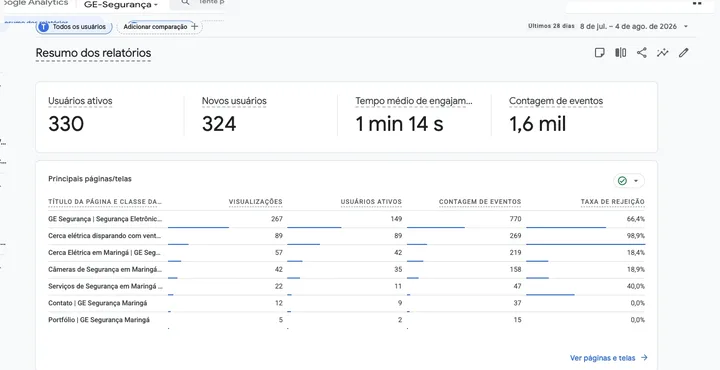
Task: Click the compare columns icon
Action: [x=620, y=53]
